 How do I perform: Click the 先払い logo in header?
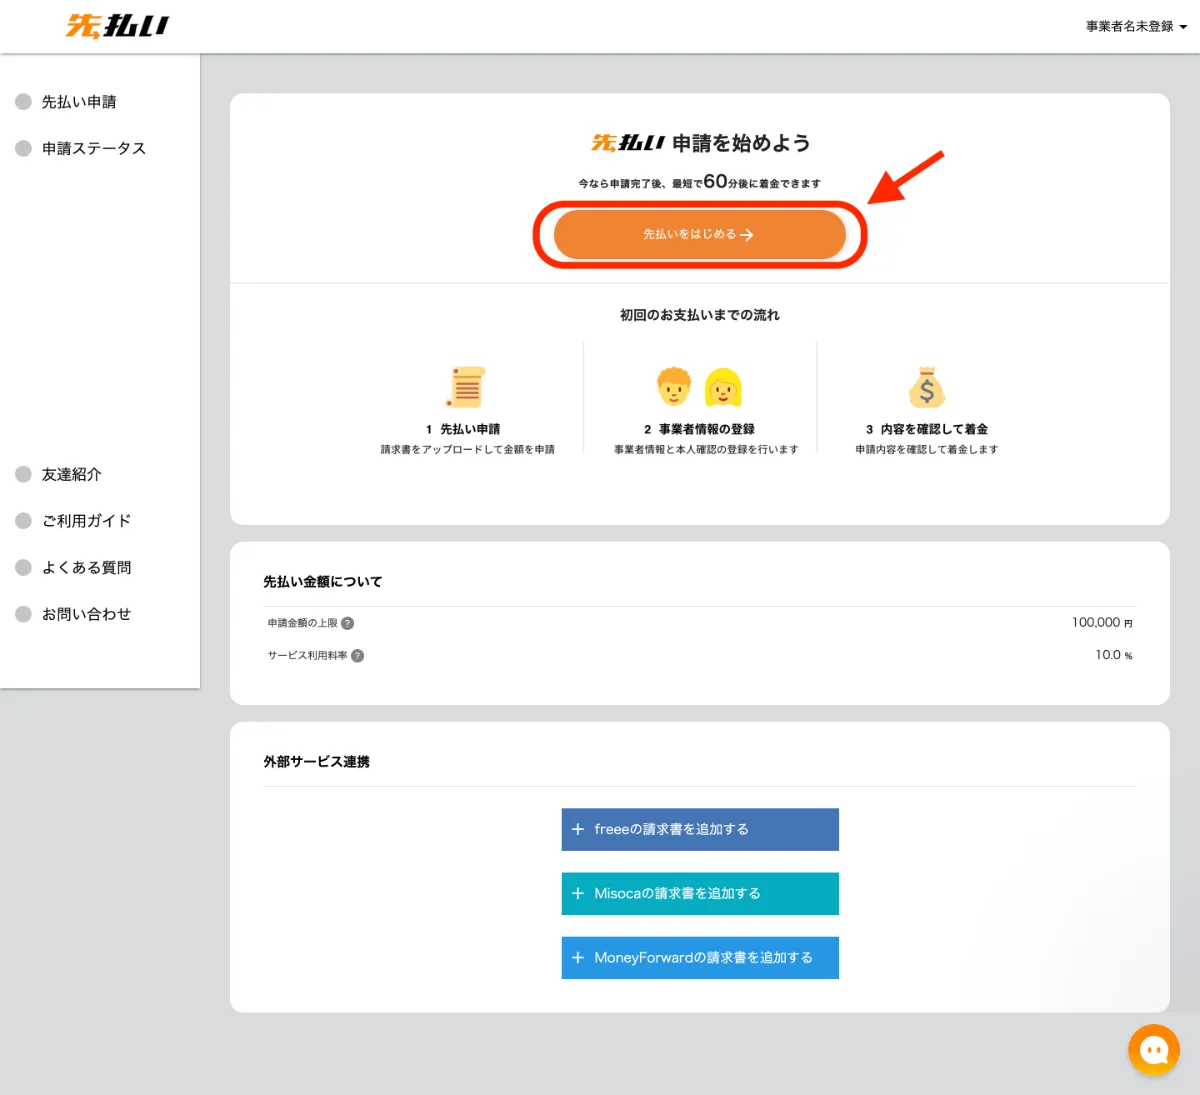pos(118,26)
